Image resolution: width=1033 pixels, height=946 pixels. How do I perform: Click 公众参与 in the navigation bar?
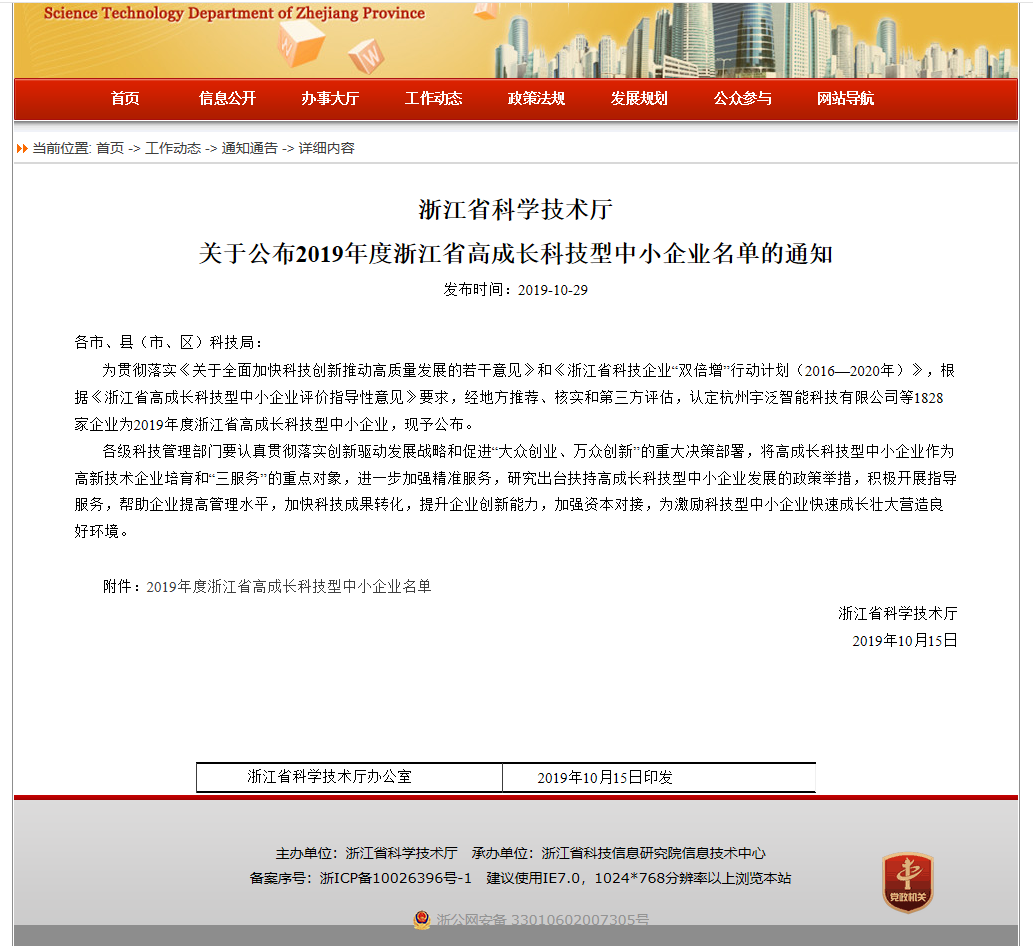(742, 98)
